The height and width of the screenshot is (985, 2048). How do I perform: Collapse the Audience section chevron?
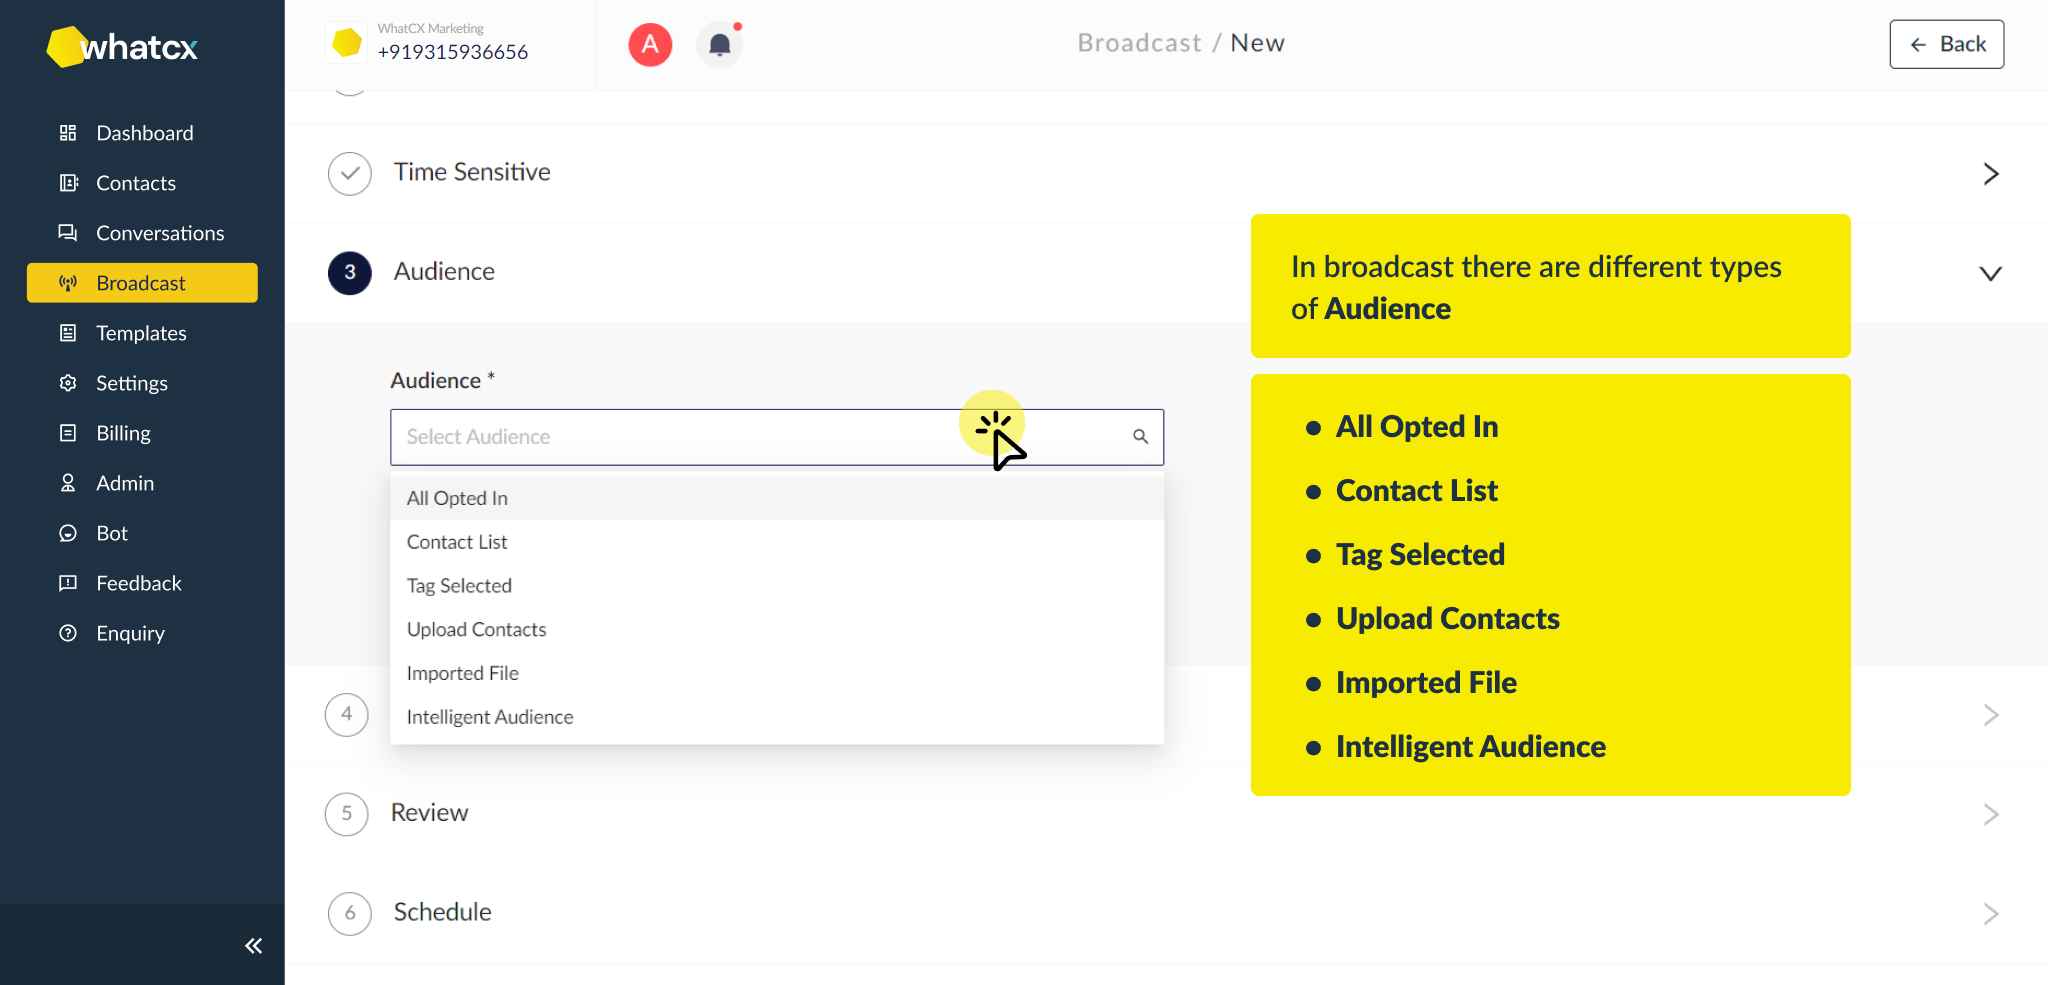[x=1990, y=272]
